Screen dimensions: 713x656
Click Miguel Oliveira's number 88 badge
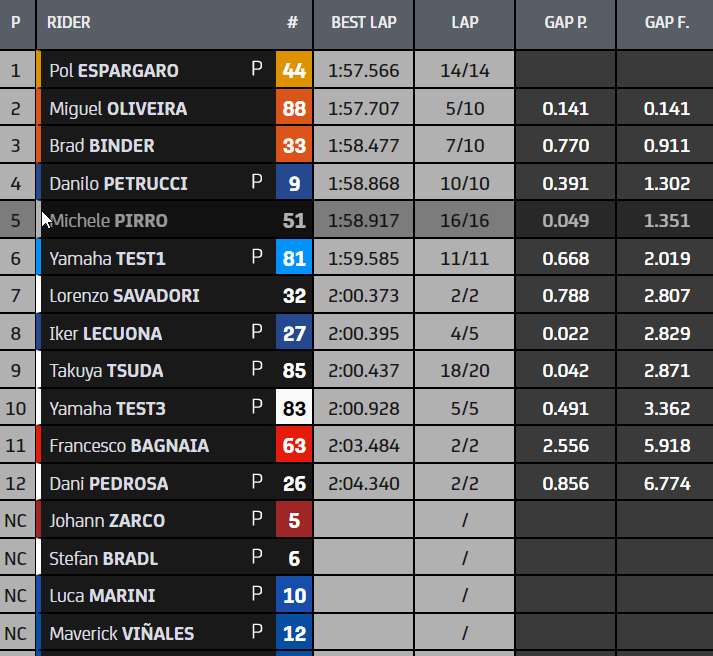[x=294, y=109]
